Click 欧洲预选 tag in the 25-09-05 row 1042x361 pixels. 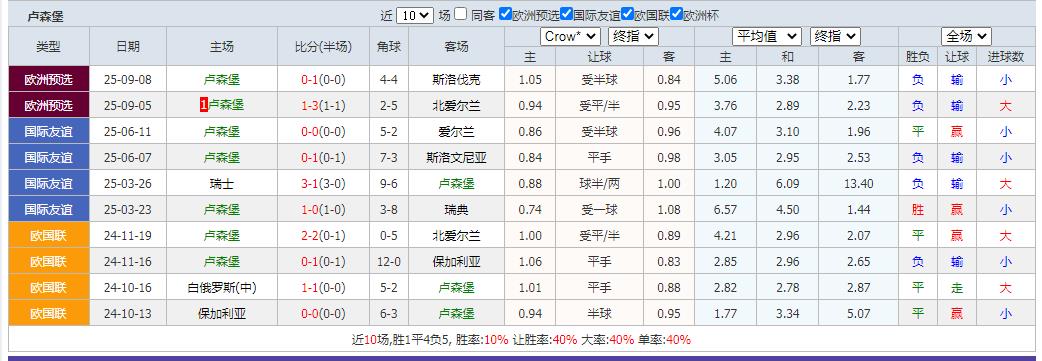click(49, 106)
